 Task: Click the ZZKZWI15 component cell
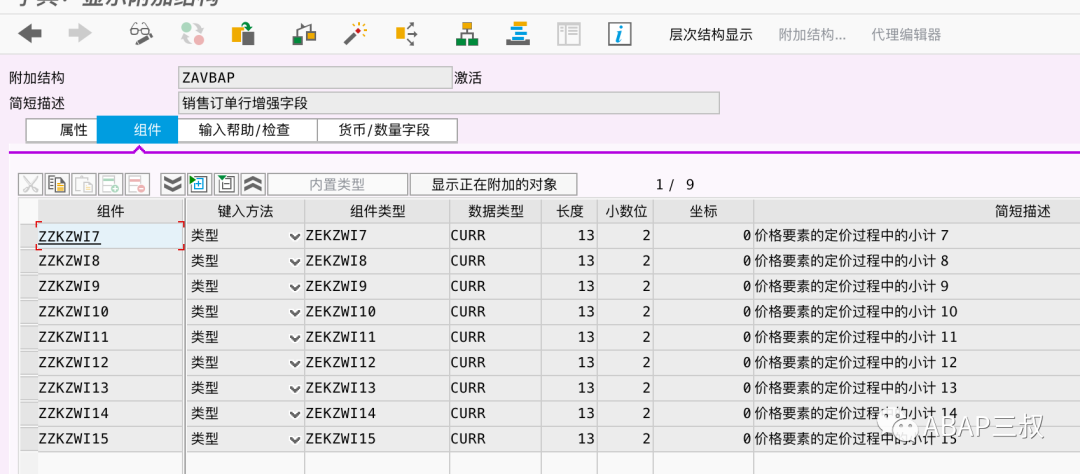[x=110, y=440]
